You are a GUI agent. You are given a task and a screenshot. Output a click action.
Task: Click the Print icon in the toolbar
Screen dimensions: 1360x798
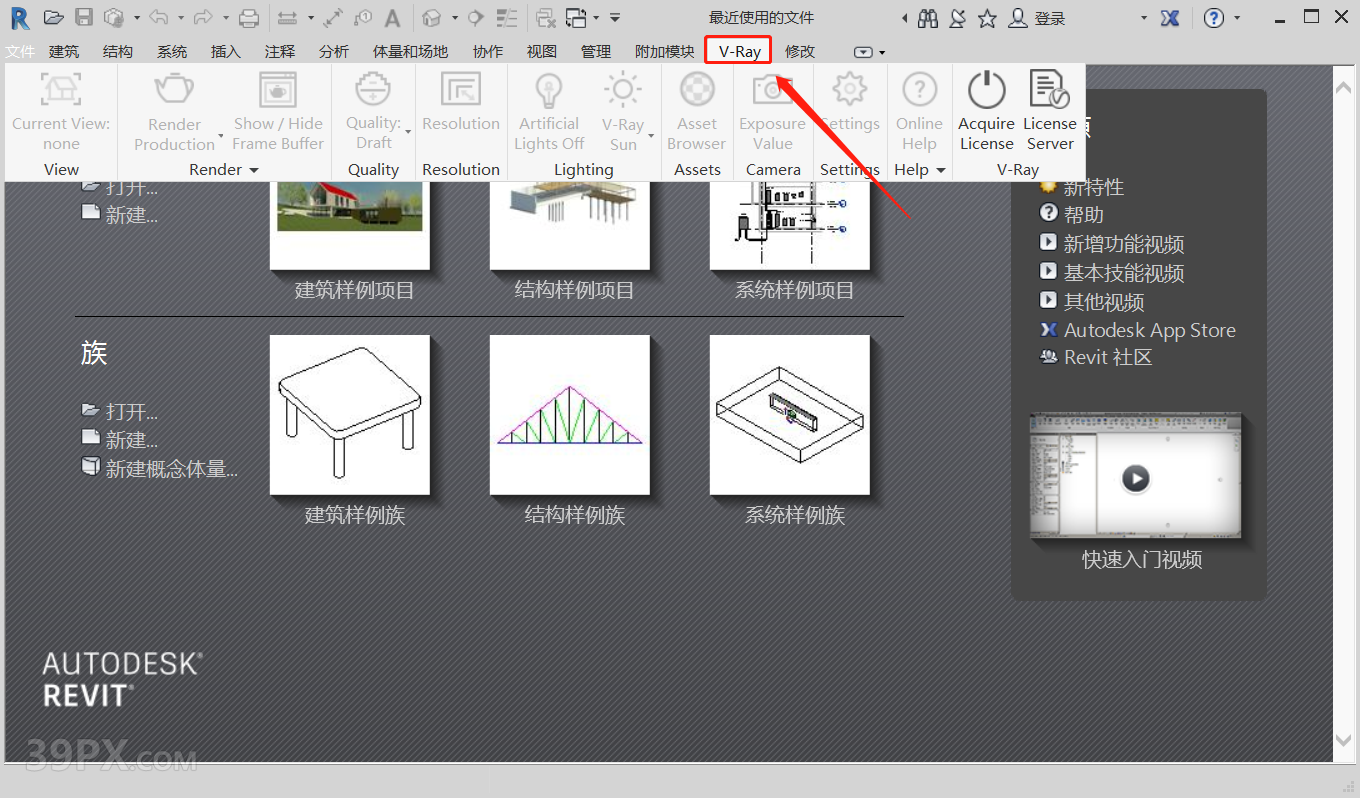[249, 18]
